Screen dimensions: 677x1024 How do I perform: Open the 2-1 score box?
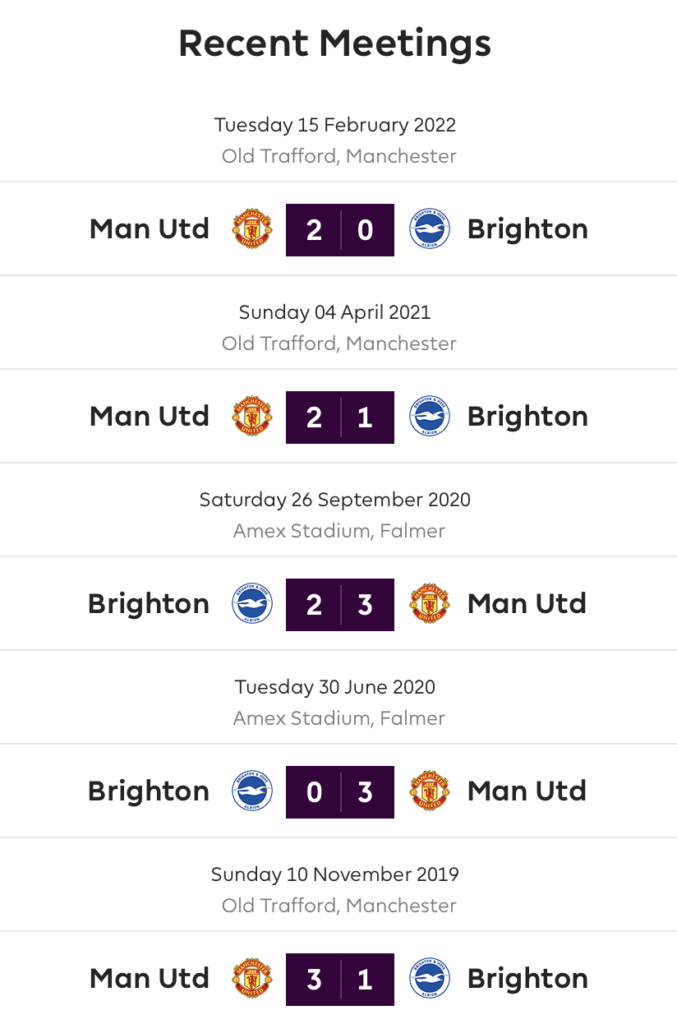click(x=340, y=417)
